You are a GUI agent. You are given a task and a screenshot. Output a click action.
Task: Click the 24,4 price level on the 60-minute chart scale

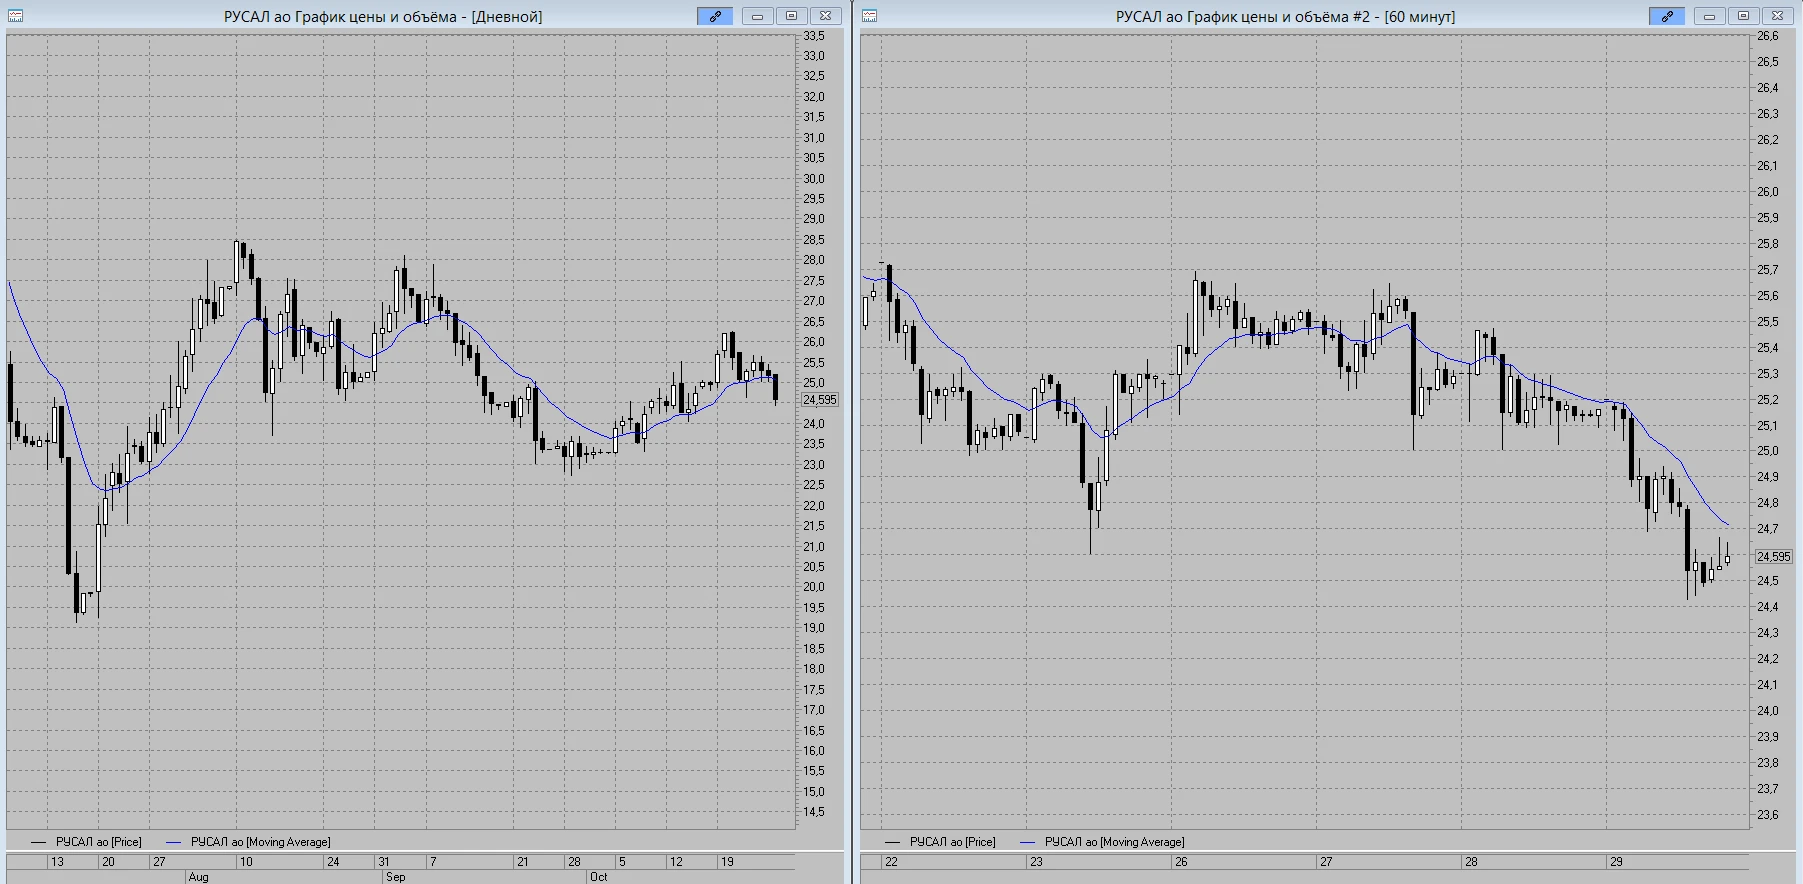click(1768, 607)
